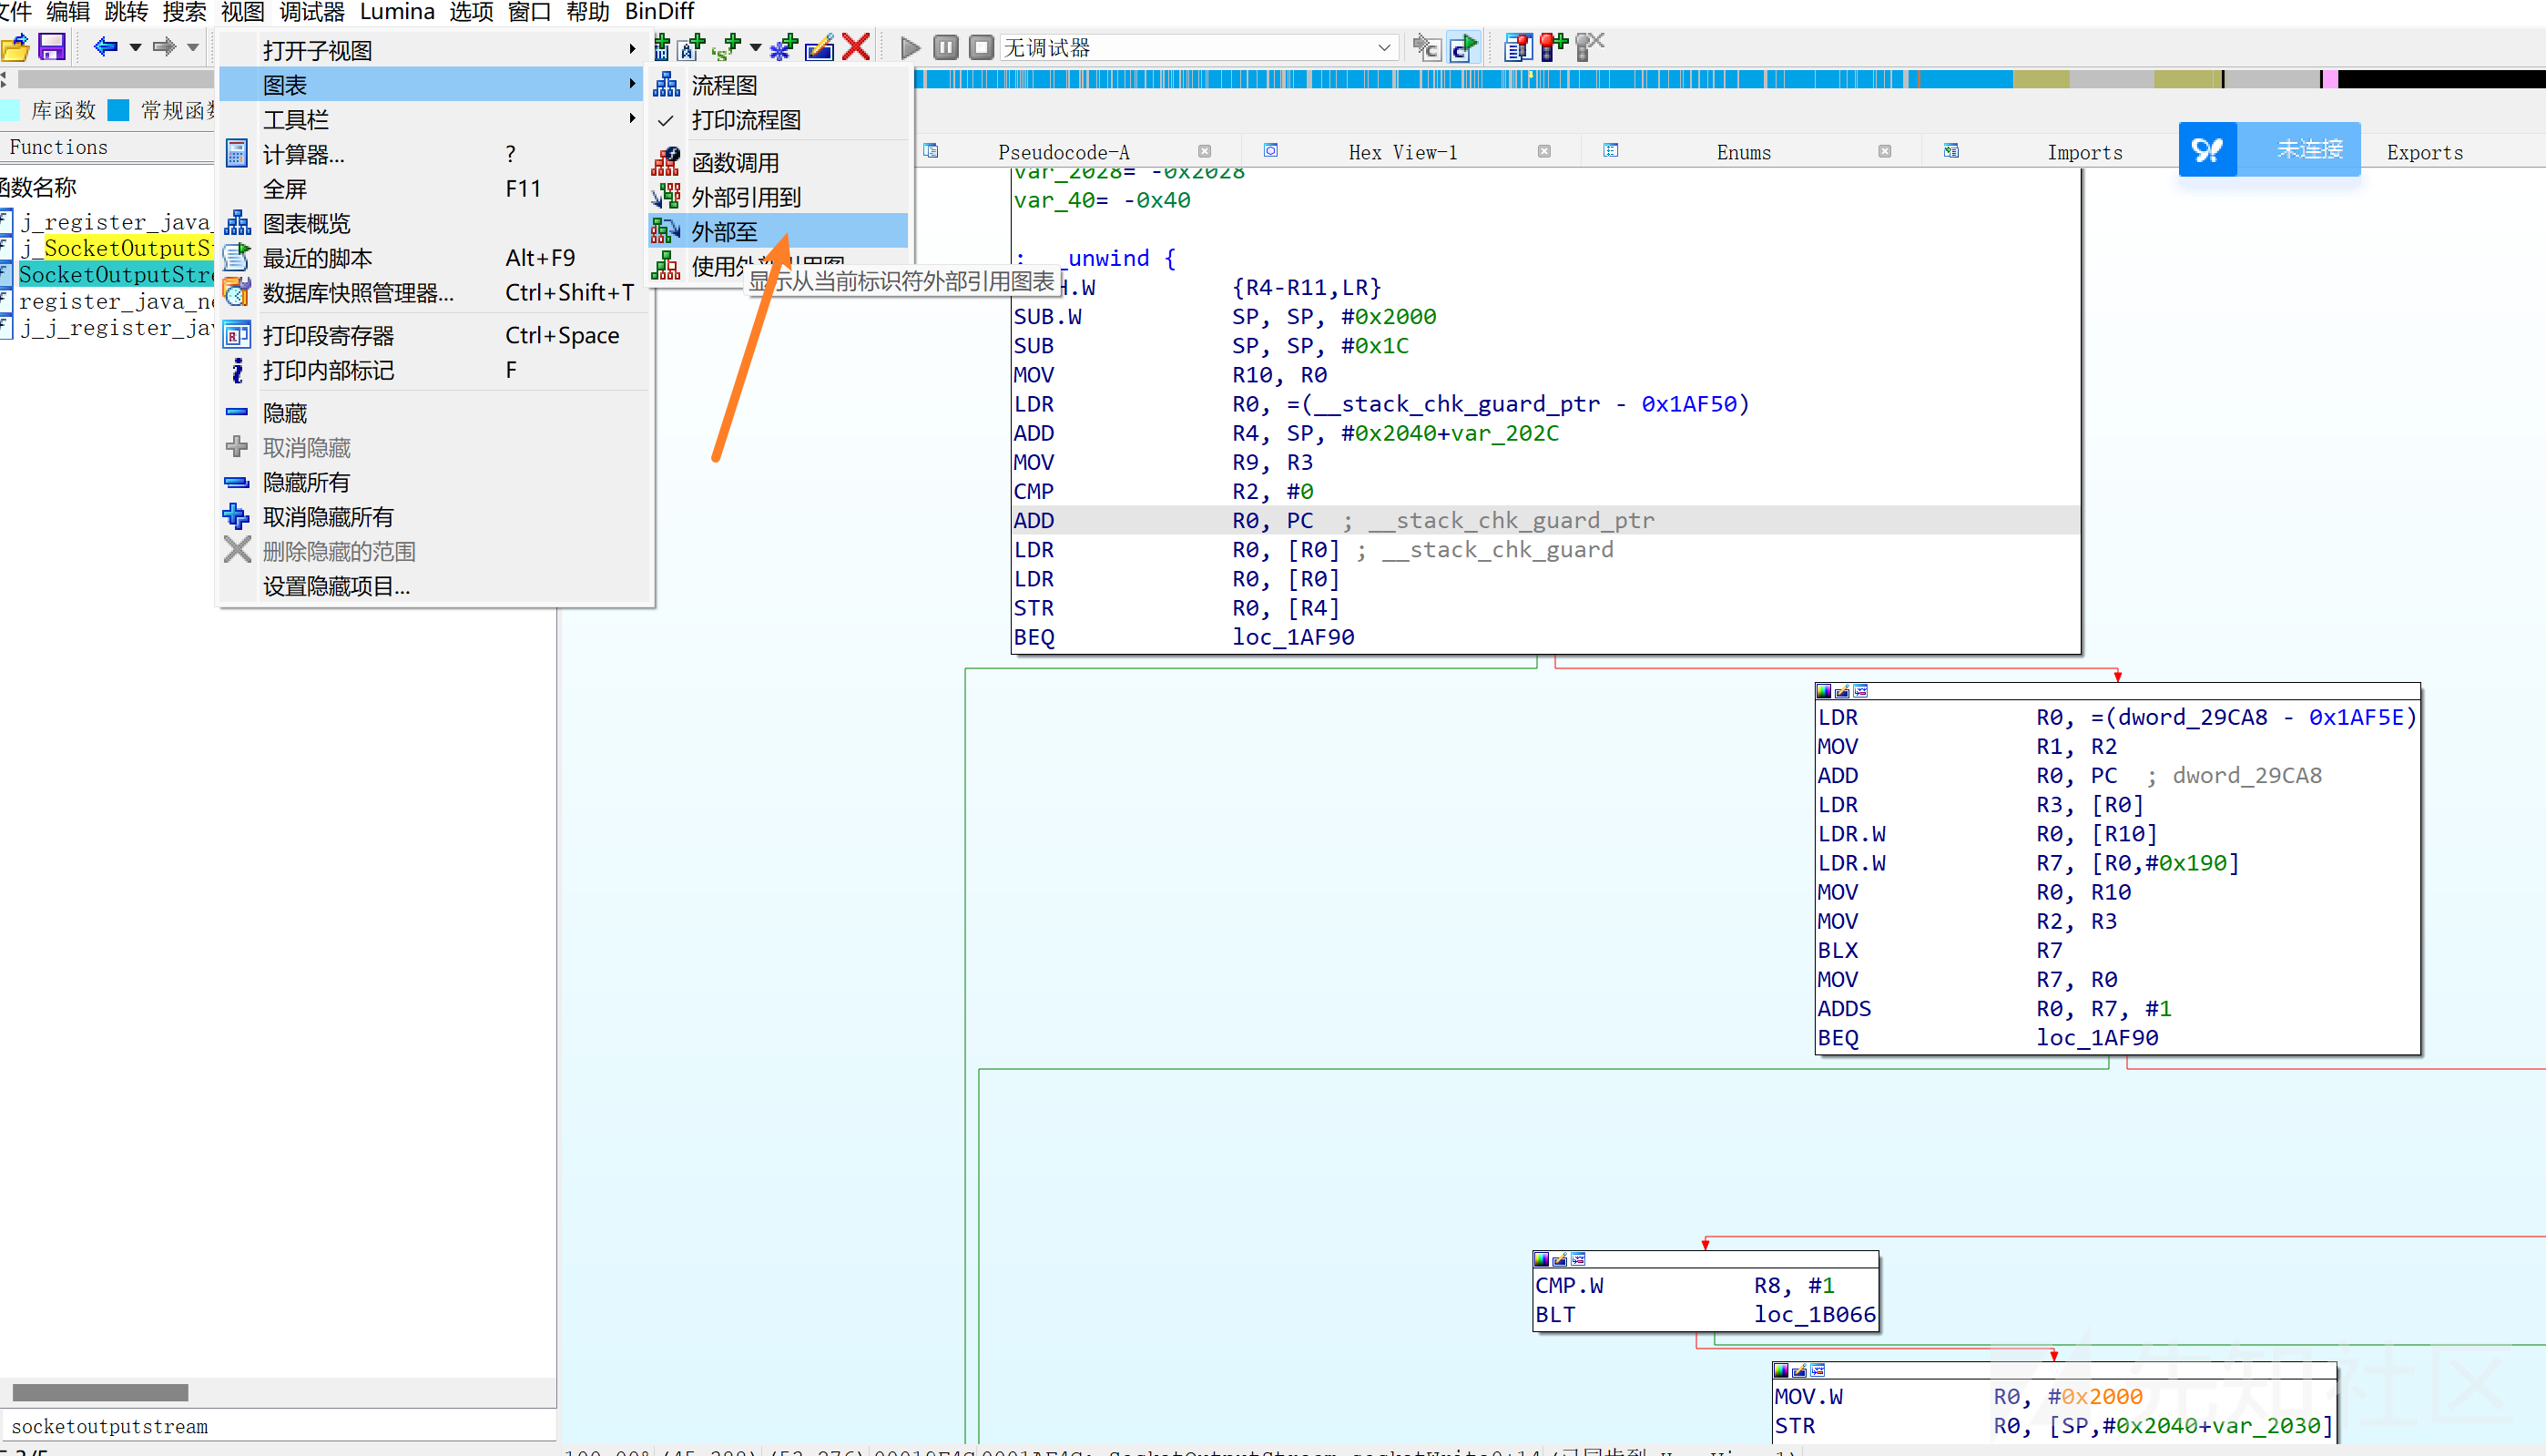Open the BinDiff menu
2546x1456 pixels.
(x=659, y=12)
